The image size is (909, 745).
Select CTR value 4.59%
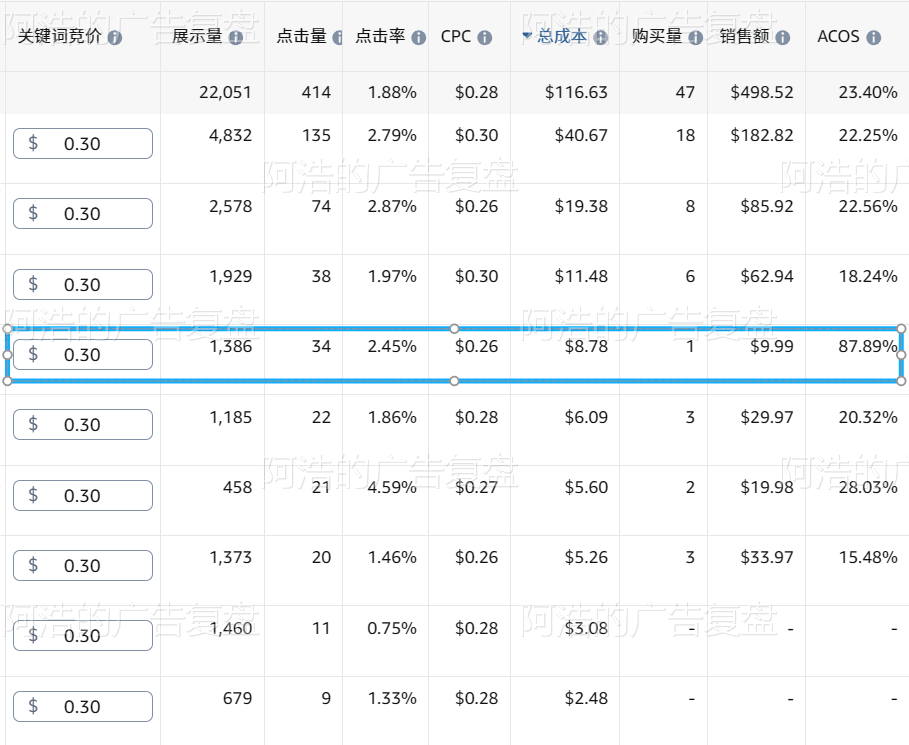point(392,487)
